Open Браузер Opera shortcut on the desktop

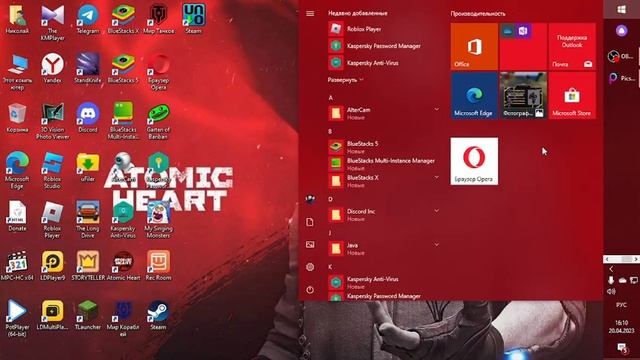tap(158, 72)
